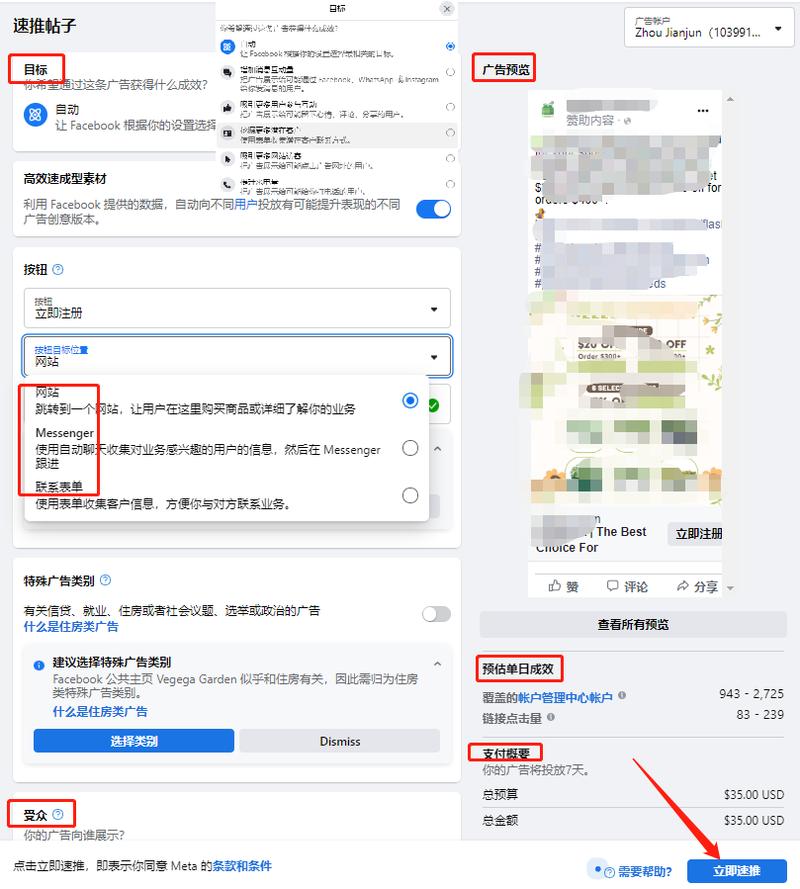Screen dimensions: 800x889
Task: Click the help icon beside 需要帮助?
Action: click(609, 872)
